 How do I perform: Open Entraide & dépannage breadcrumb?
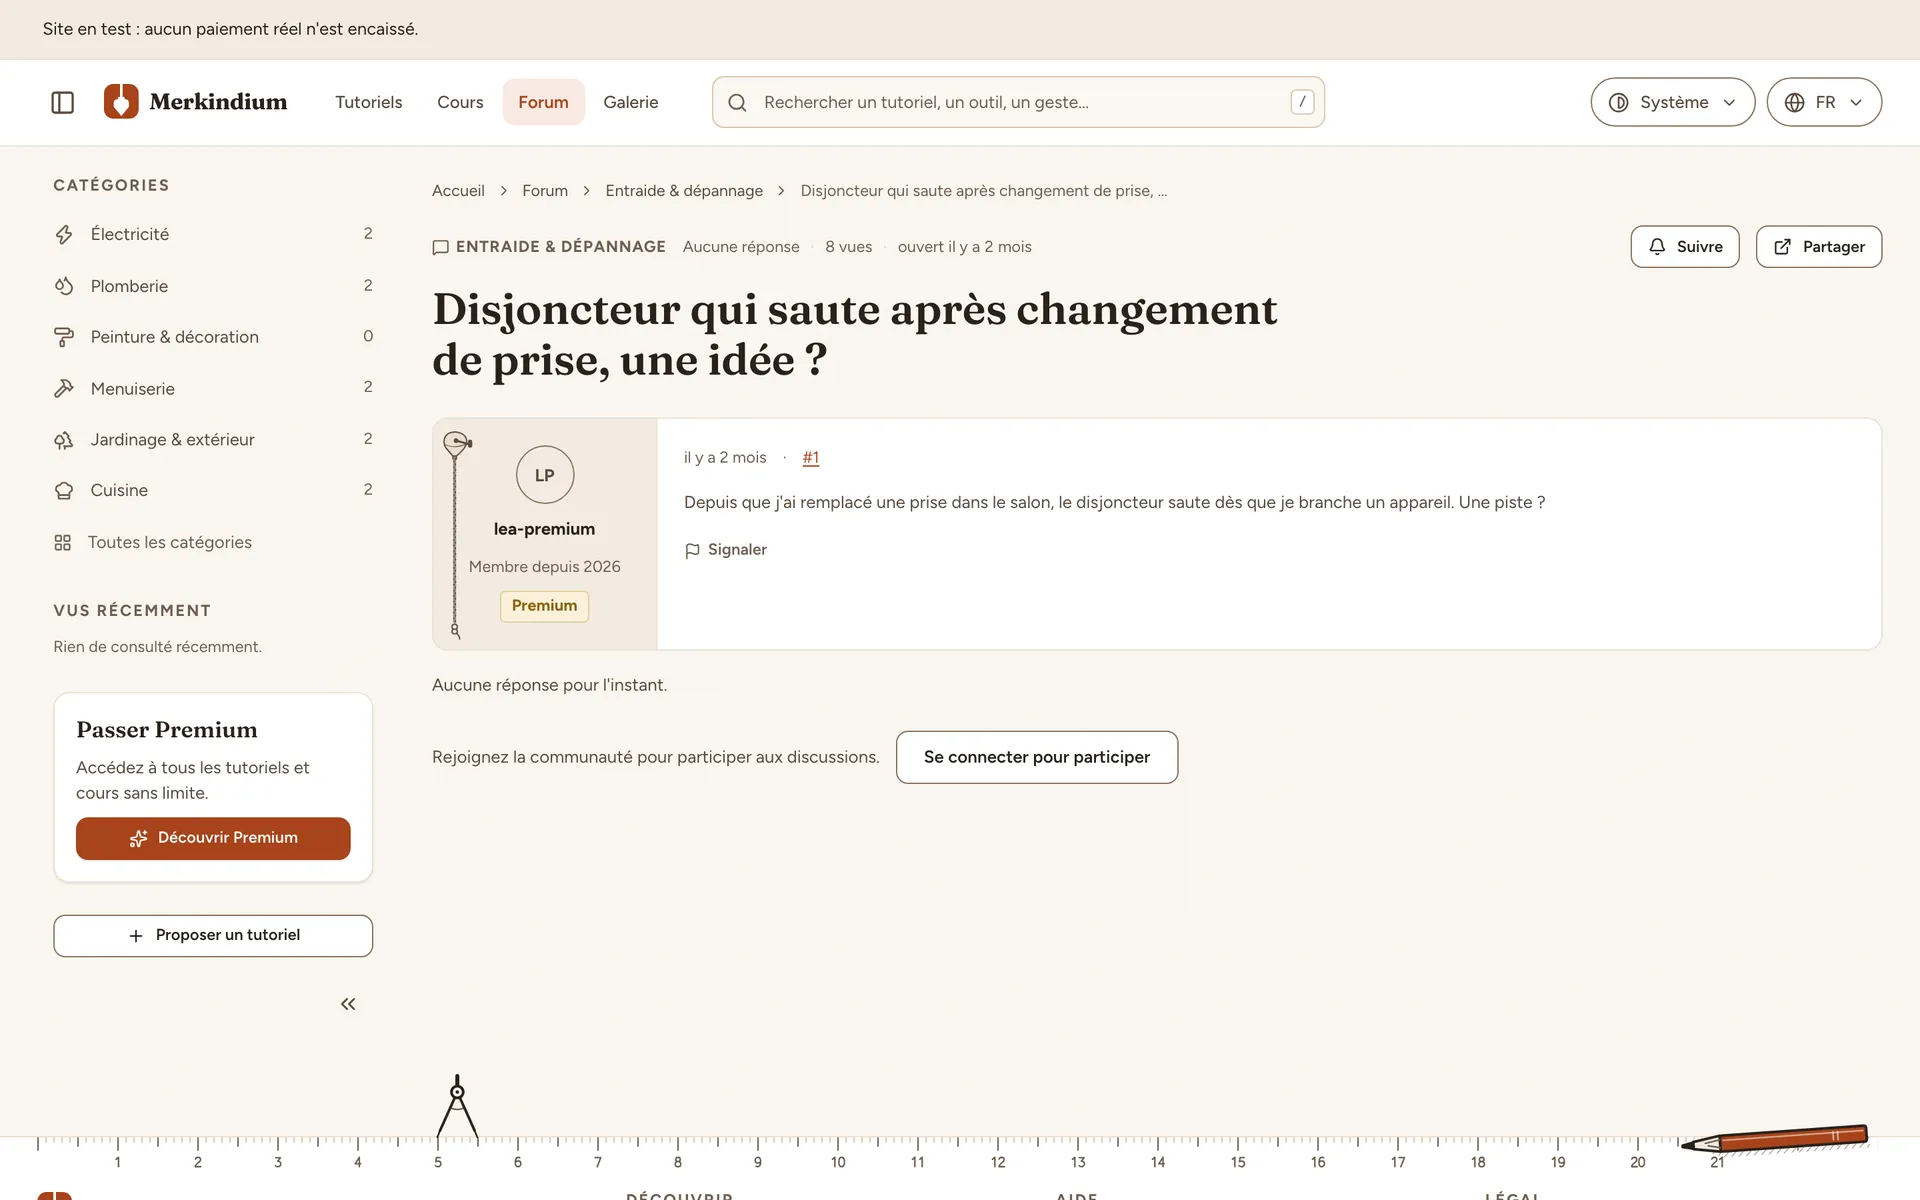(684, 191)
